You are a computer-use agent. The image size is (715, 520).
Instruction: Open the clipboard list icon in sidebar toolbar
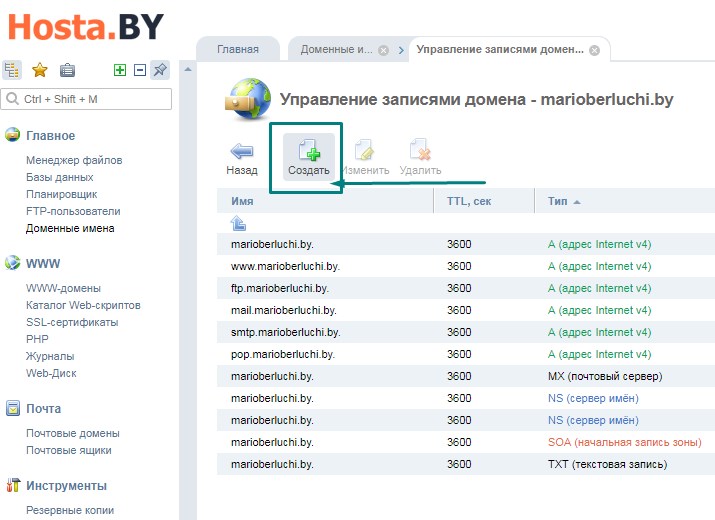coord(67,70)
